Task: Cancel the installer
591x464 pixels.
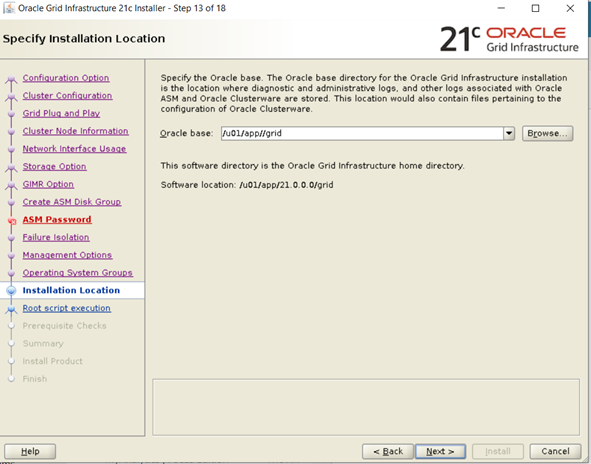Action: coord(555,452)
